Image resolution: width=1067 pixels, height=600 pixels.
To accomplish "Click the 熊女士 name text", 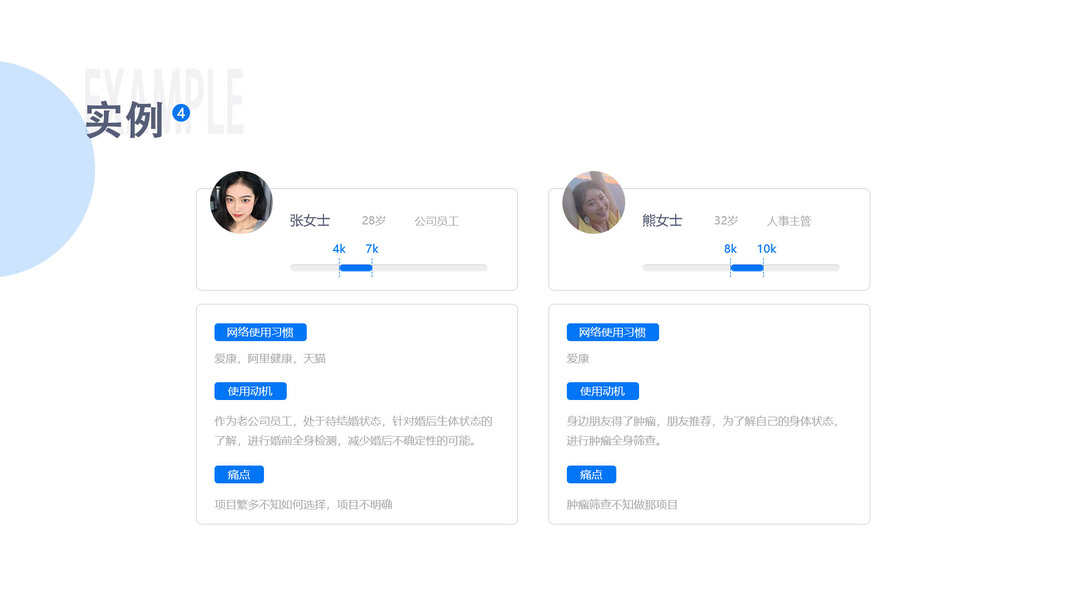I will click(662, 220).
